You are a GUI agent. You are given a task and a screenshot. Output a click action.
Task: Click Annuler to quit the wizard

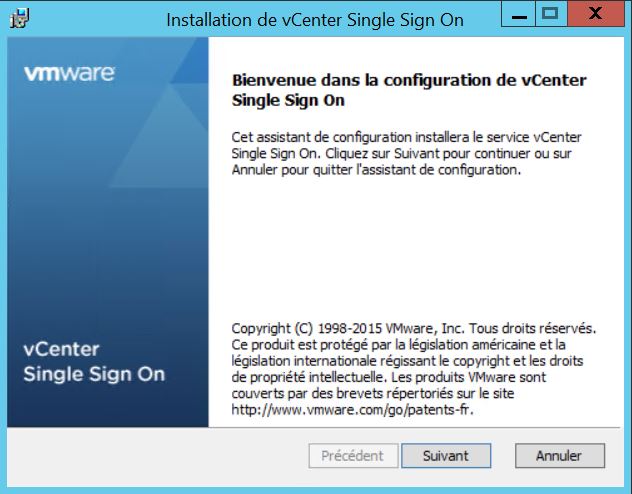pyautogui.click(x=559, y=456)
